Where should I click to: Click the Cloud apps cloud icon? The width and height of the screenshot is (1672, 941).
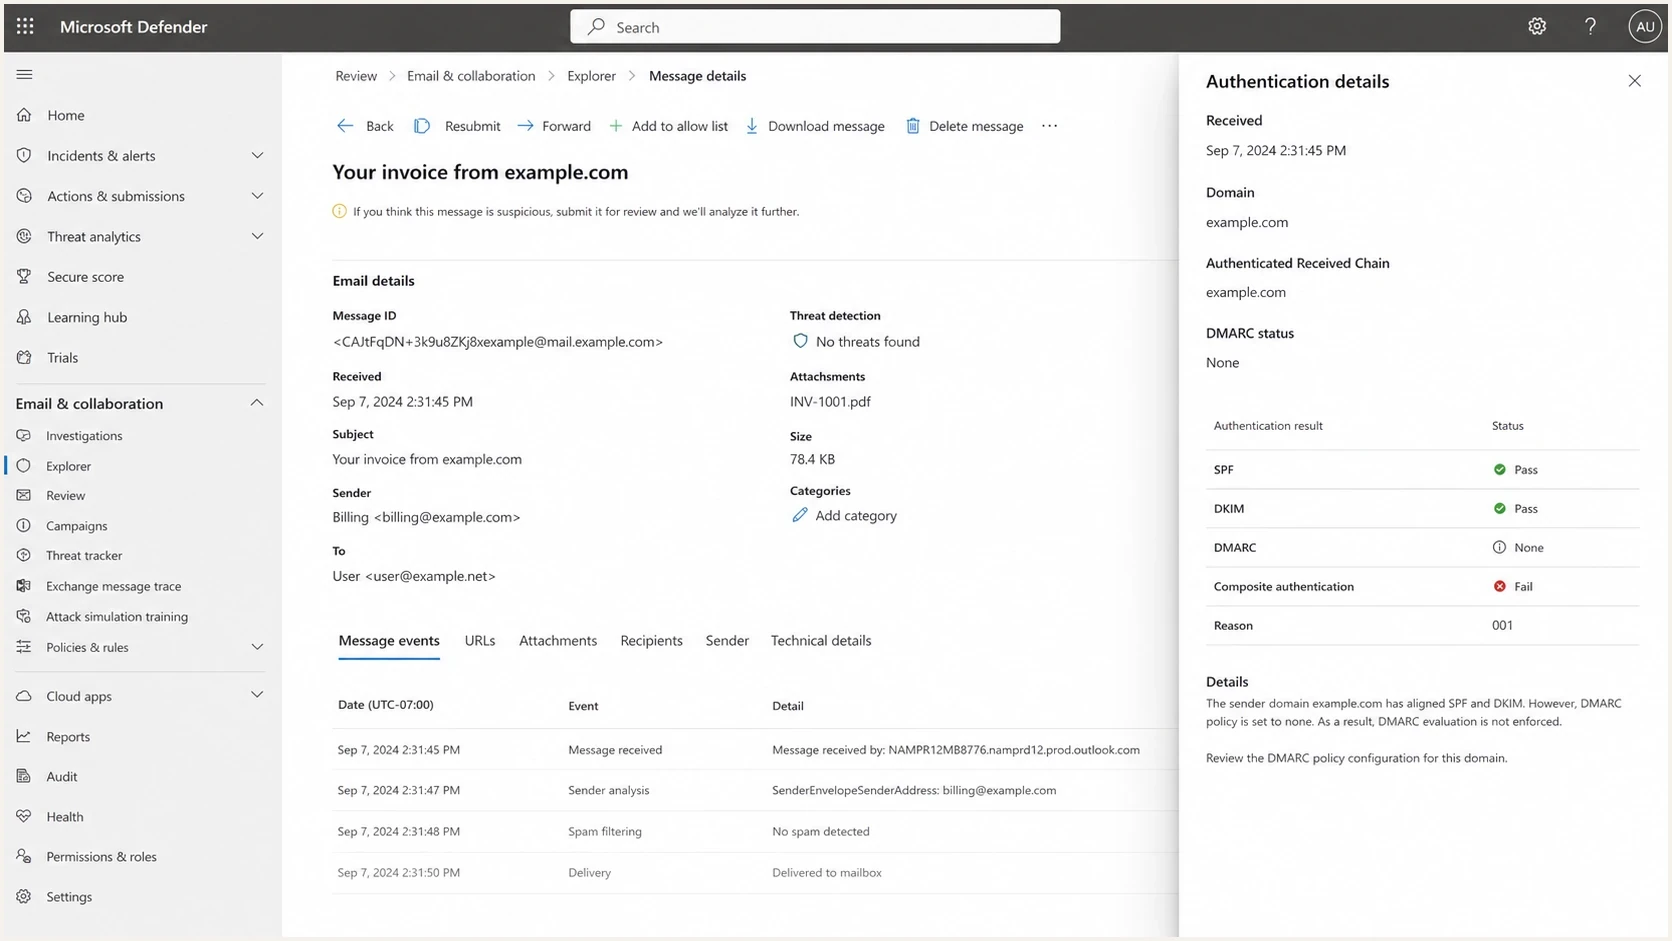click(x=24, y=696)
